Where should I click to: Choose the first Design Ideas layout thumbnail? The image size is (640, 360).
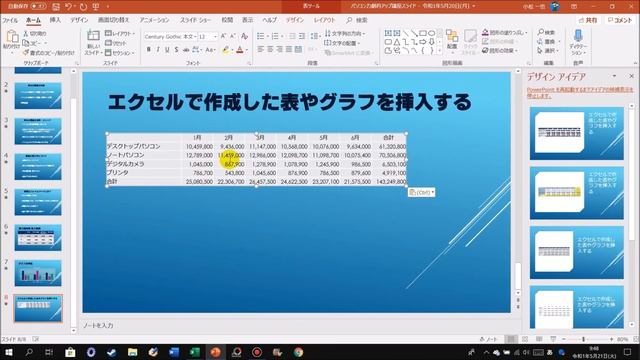pos(576,133)
